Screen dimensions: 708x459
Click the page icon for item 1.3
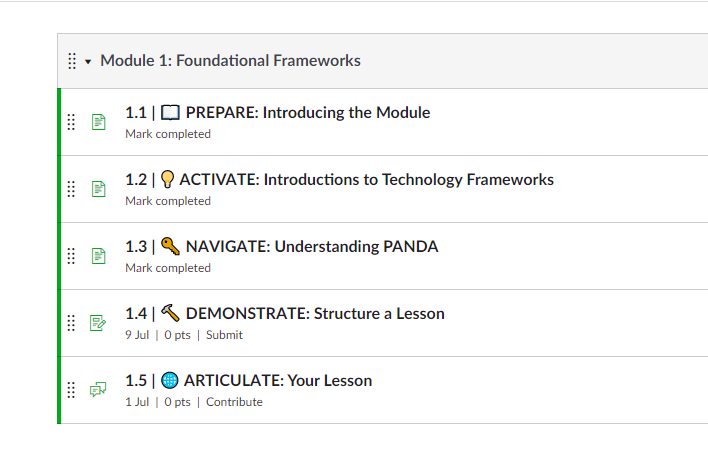(98, 256)
